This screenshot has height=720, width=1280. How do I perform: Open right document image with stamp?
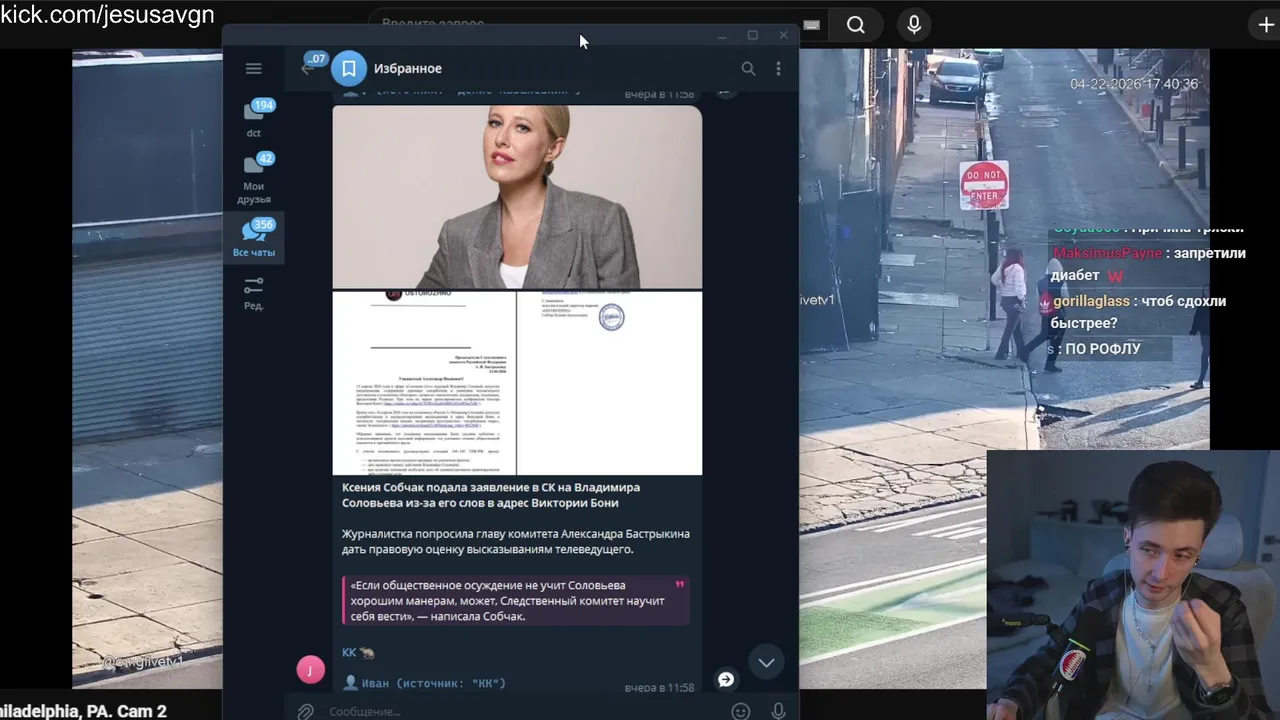point(610,383)
